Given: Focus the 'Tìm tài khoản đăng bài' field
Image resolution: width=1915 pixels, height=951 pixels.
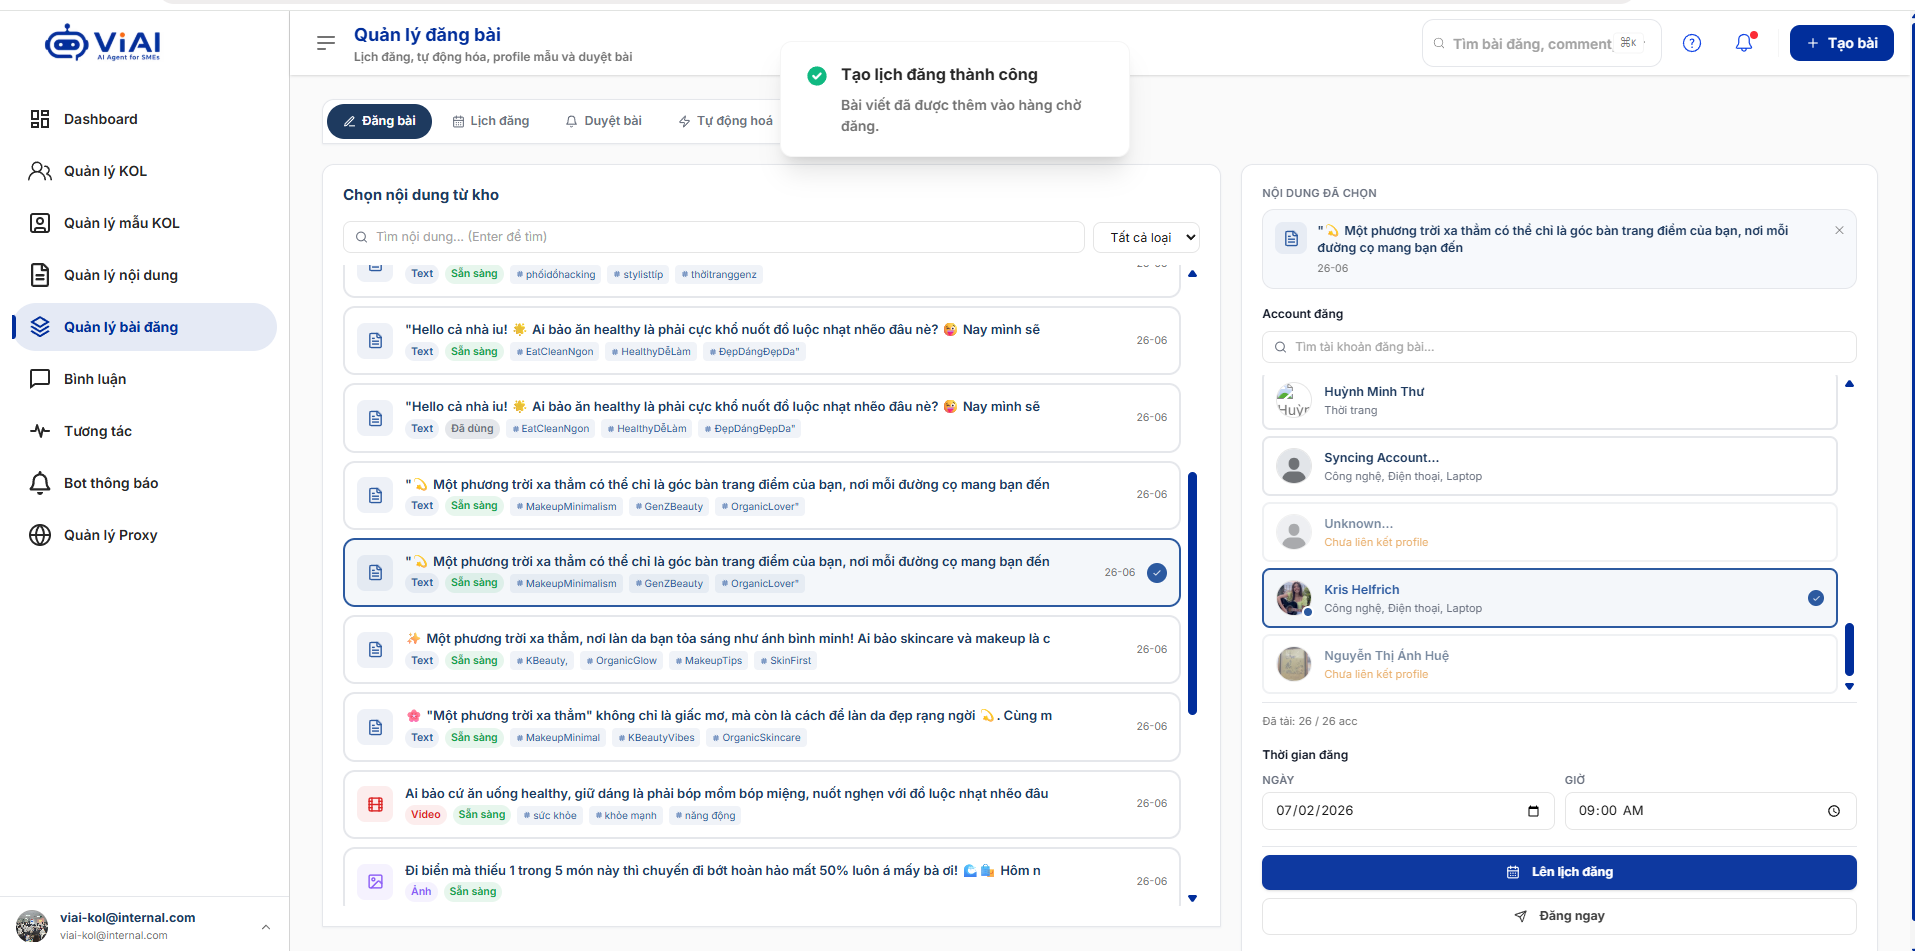Looking at the screenshot, I should click(x=1559, y=347).
